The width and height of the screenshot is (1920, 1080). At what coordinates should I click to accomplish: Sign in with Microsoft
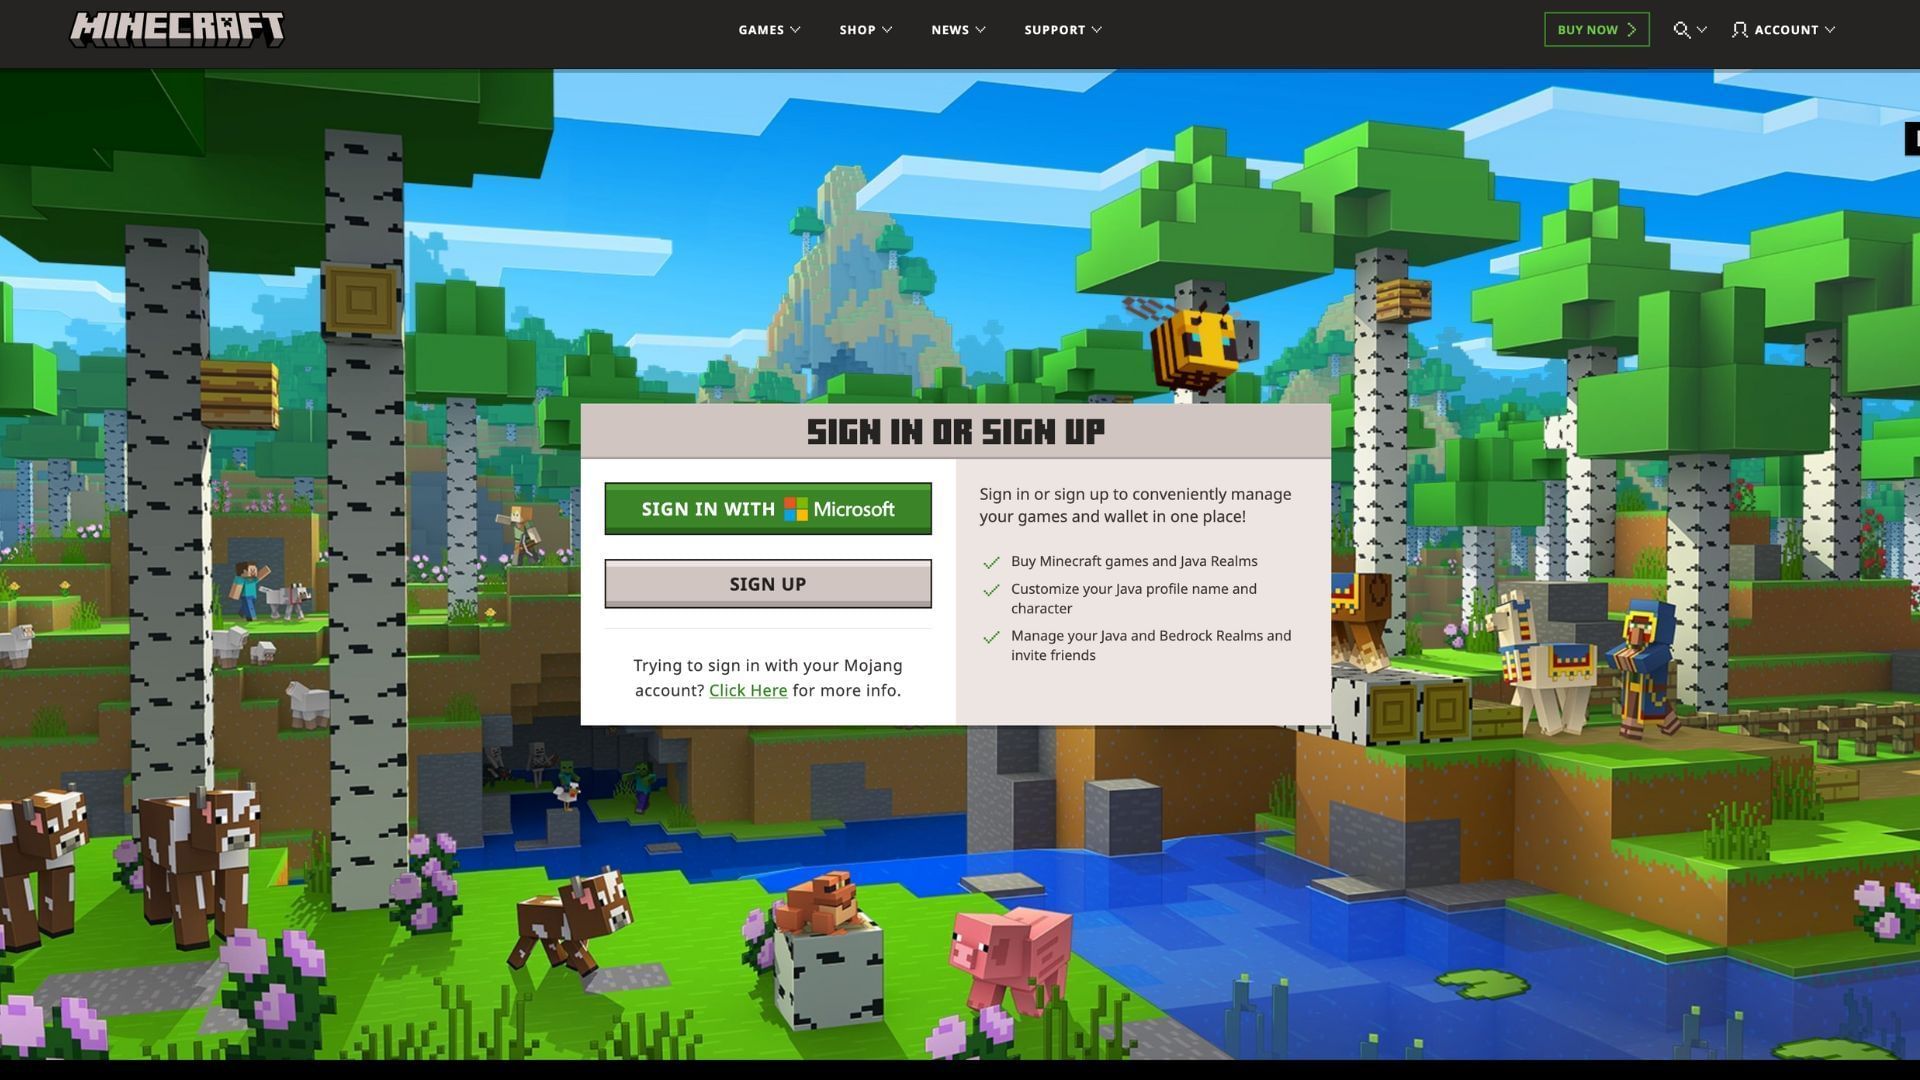coord(768,509)
